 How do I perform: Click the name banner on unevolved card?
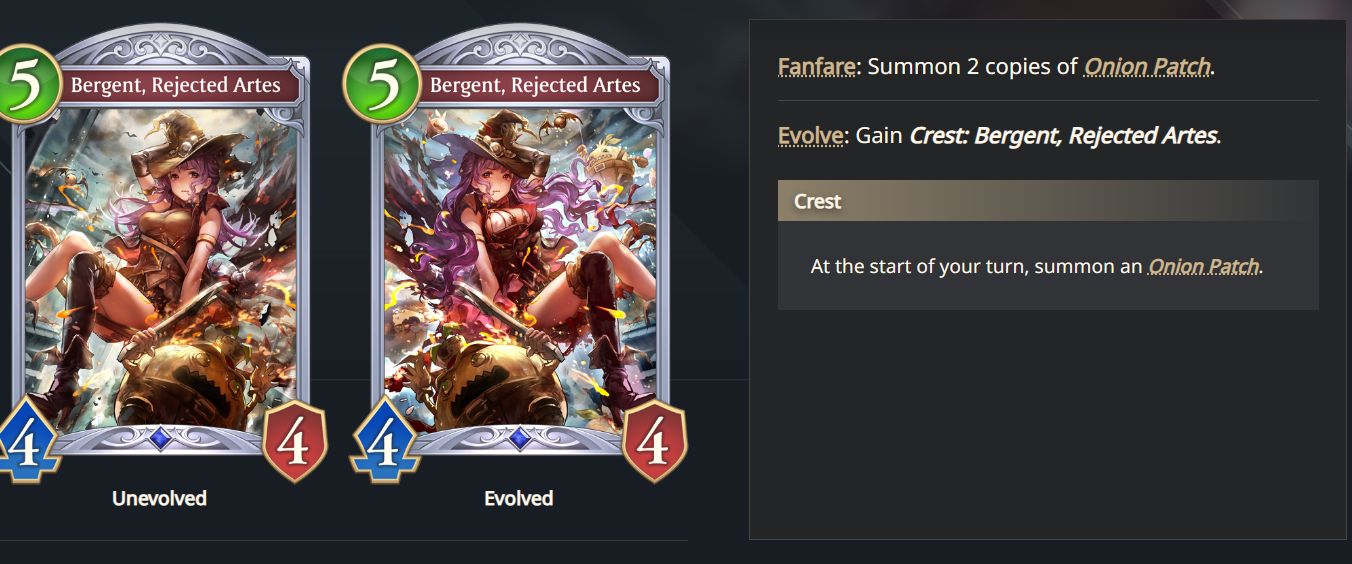[176, 85]
